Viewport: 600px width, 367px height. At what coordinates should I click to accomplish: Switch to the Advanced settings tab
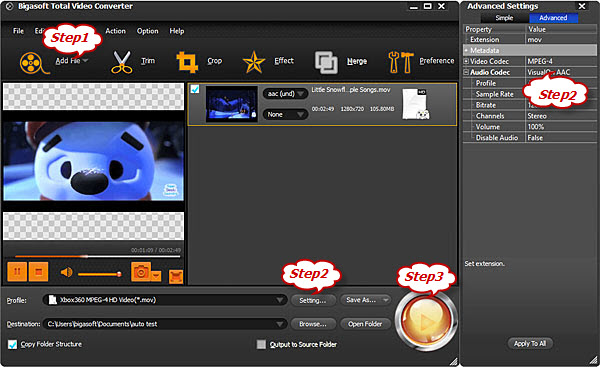click(x=553, y=18)
